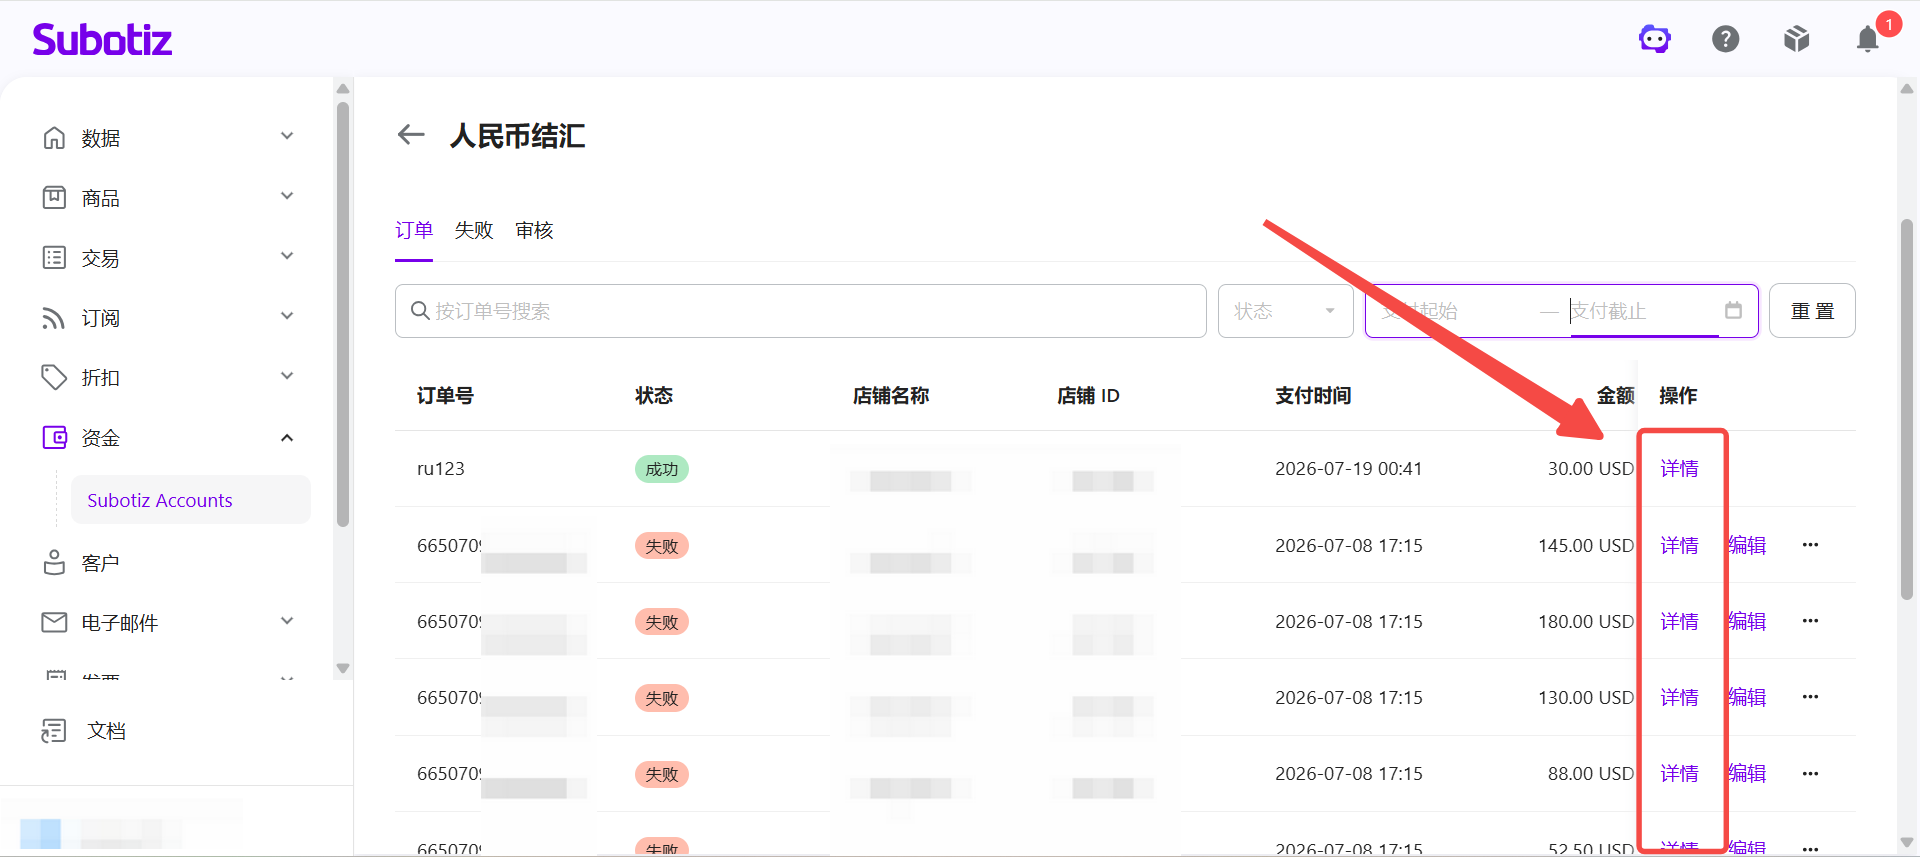The height and width of the screenshot is (857, 1920).
Task: Click the 支付时间 column header
Action: pos(1313,395)
